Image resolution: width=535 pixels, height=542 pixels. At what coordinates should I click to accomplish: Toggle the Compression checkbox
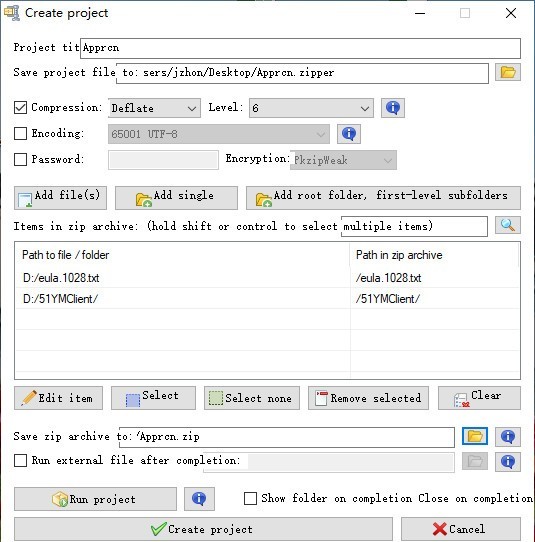pos(20,107)
